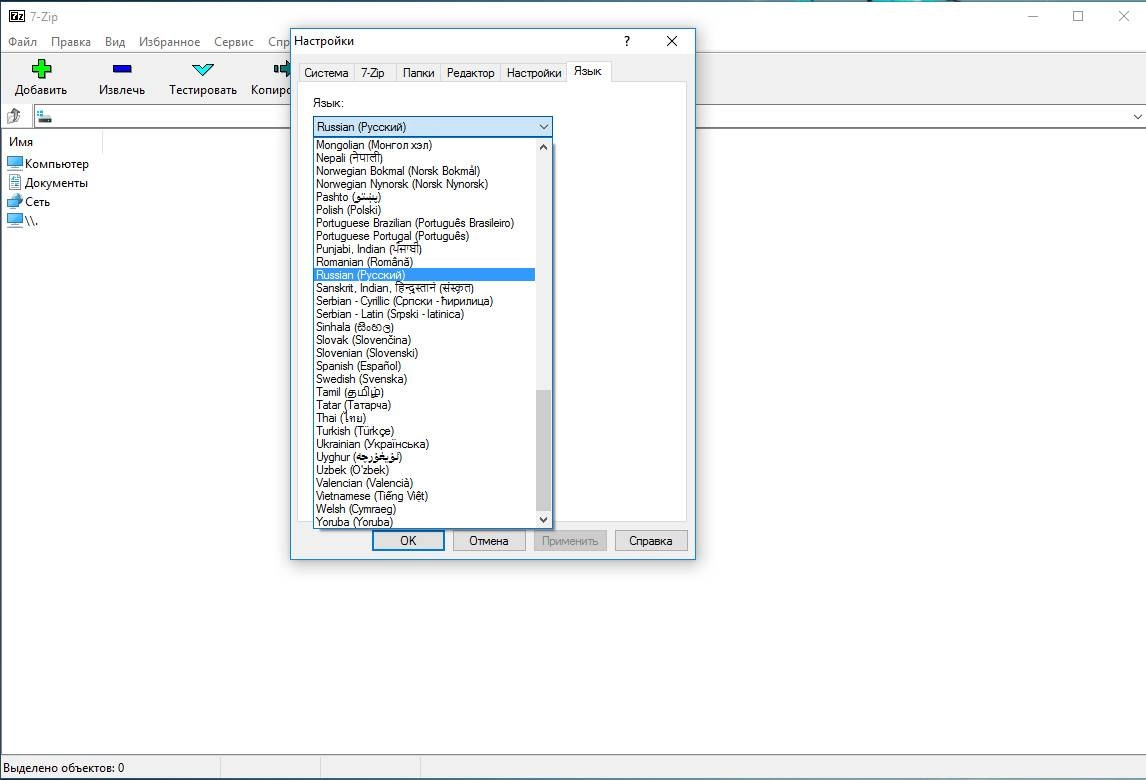
Task: Select highlighted Russian (Русский) list entry
Action: pyautogui.click(x=424, y=275)
